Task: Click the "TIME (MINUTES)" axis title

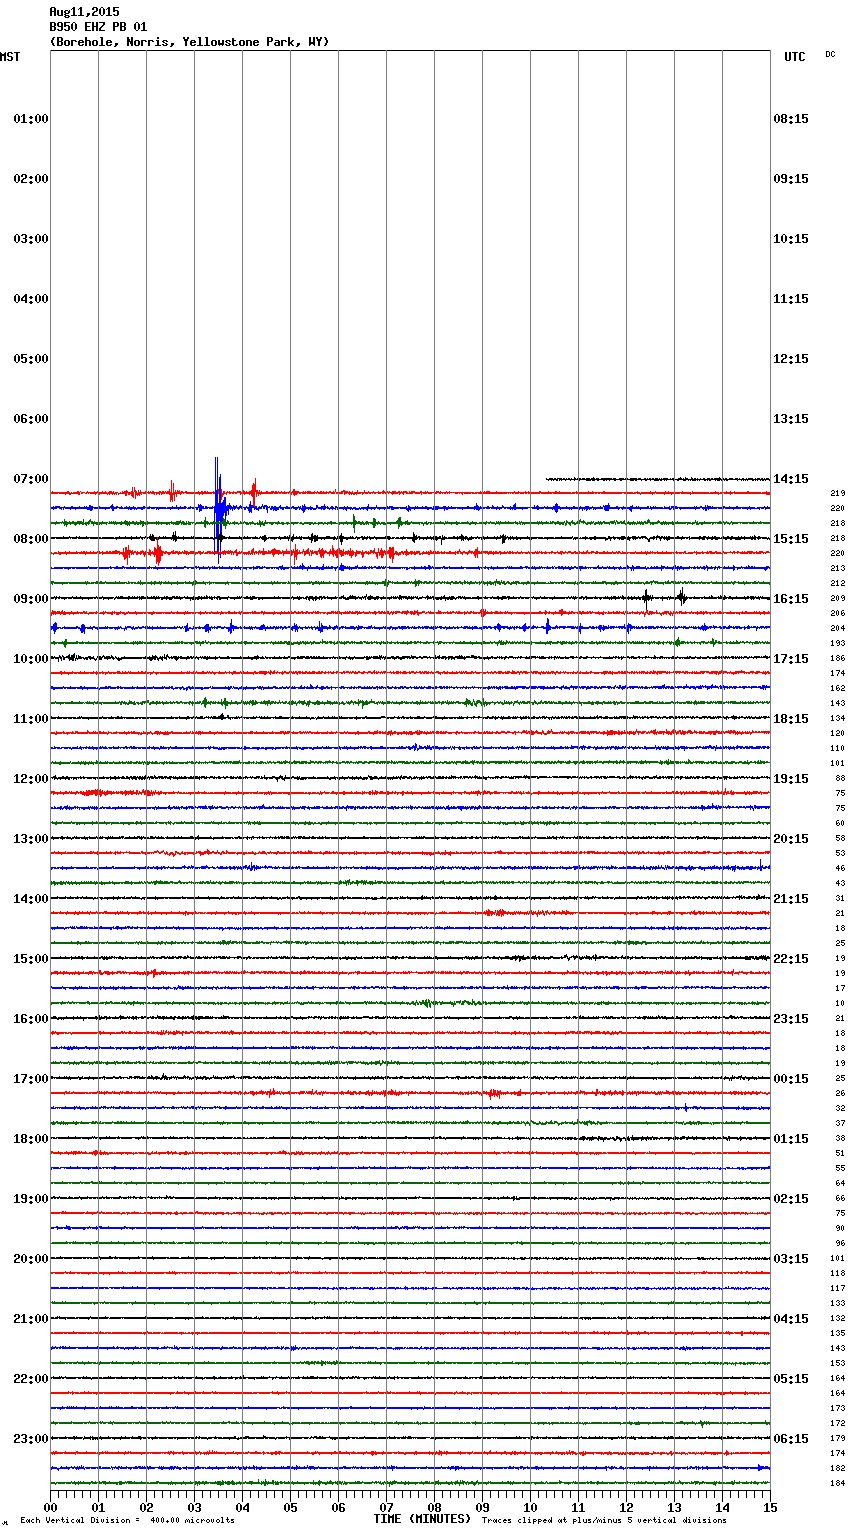Action: coord(422,1519)
